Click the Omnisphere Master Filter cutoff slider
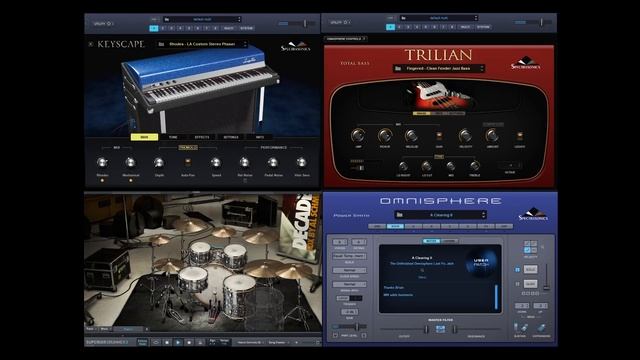Viewport: 640px width, 360px height. [x=404, y=329]
